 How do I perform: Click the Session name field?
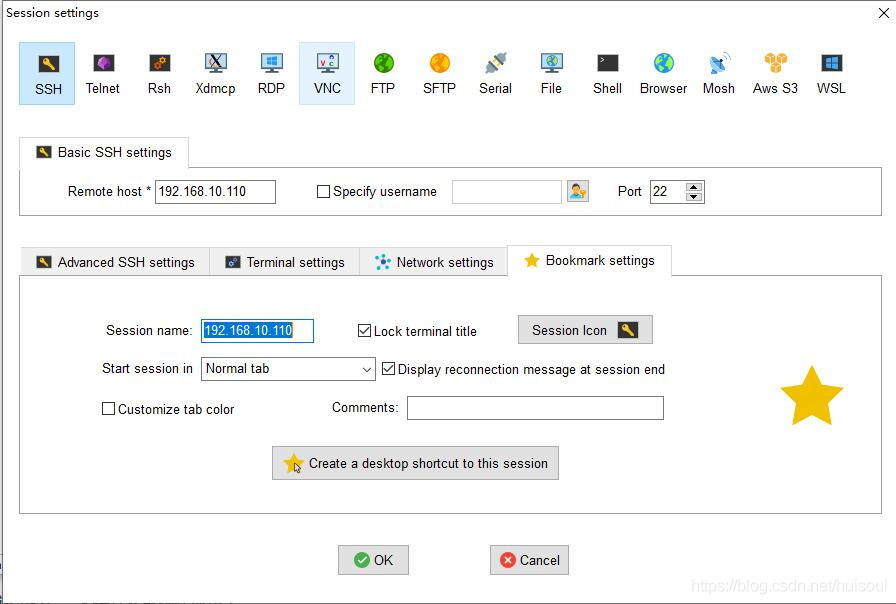(x=257, y=330)
